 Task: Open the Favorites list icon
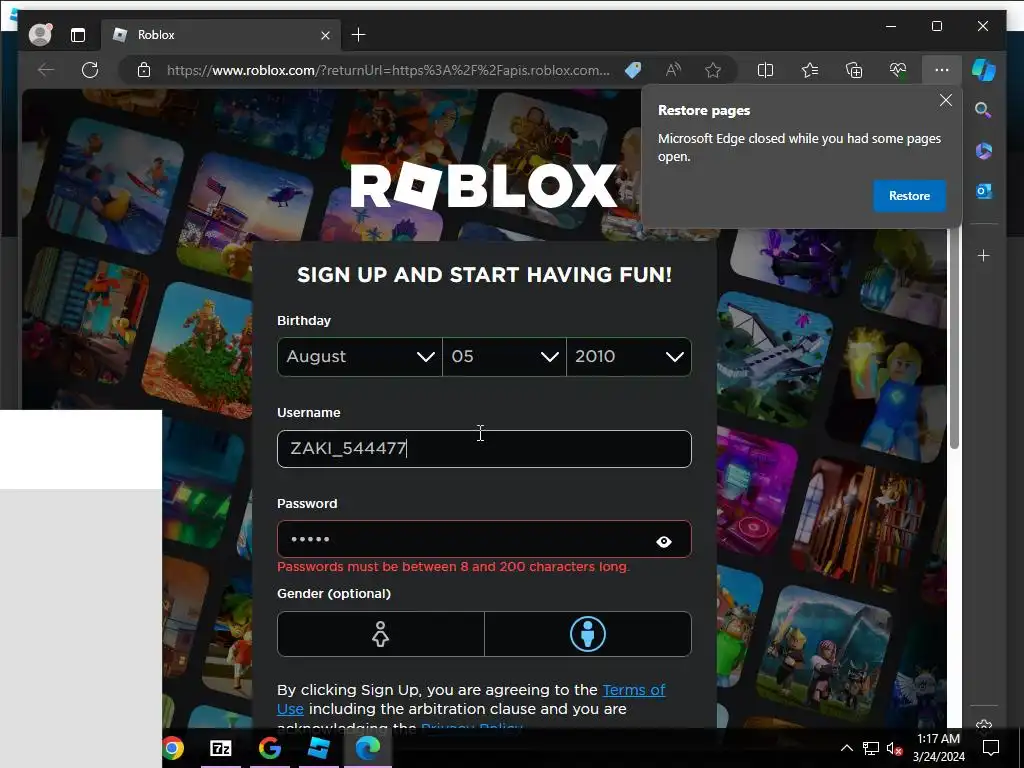click(x=810, y=70)
